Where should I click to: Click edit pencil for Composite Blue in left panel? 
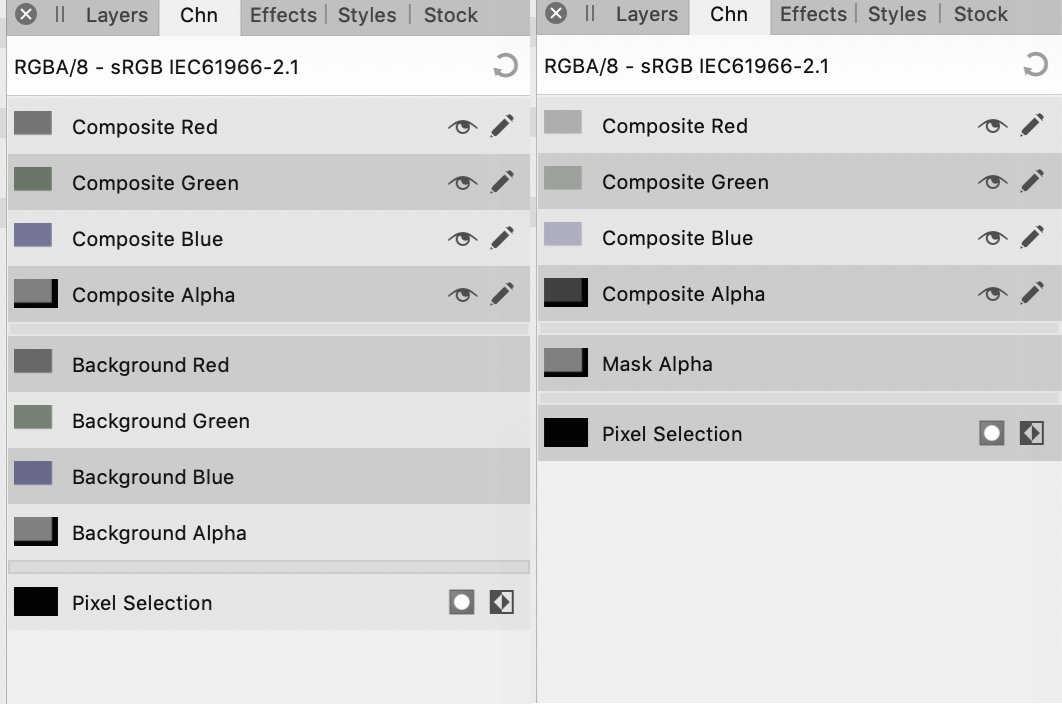502,238
